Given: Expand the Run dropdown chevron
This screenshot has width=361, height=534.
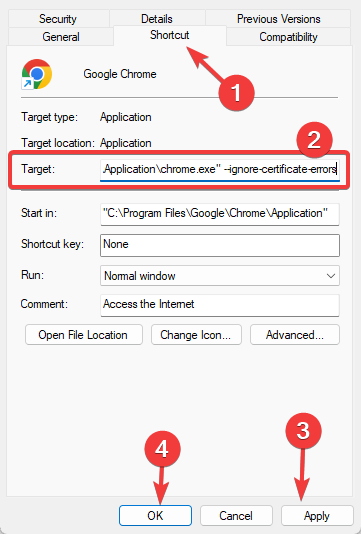Looking at the screenshot, I should (x=331, y=276).
